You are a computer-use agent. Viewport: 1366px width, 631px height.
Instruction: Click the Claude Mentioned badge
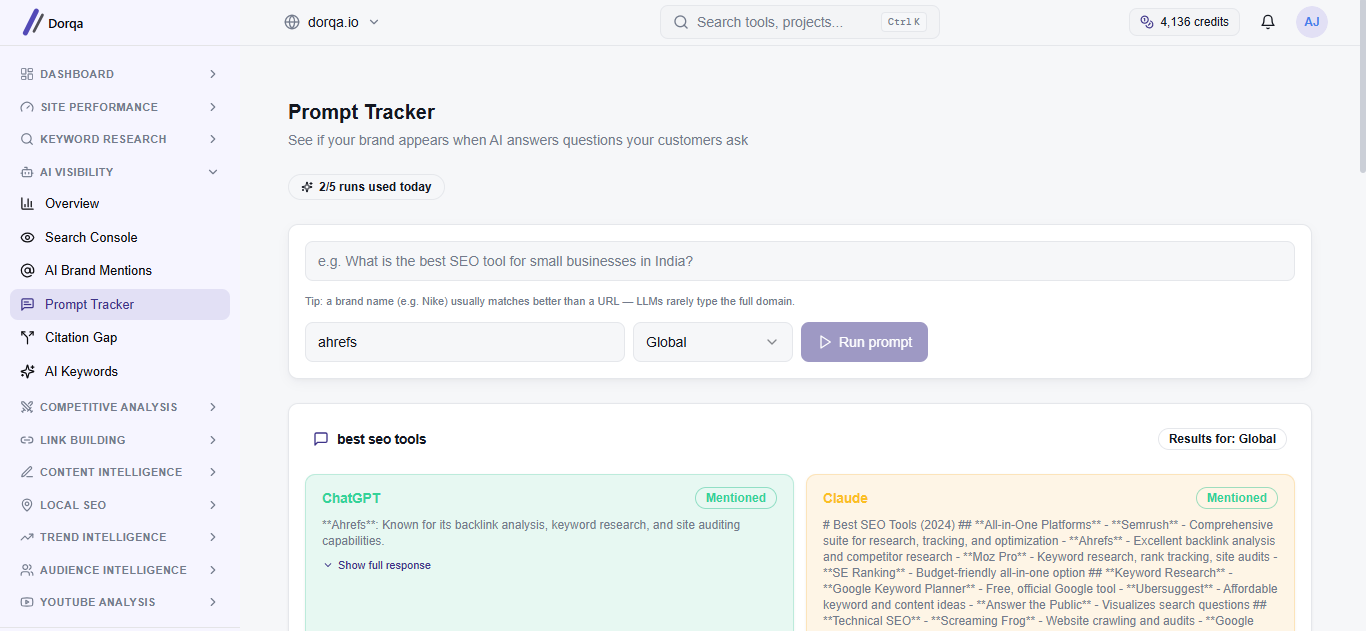click(x=1237, y=498)
